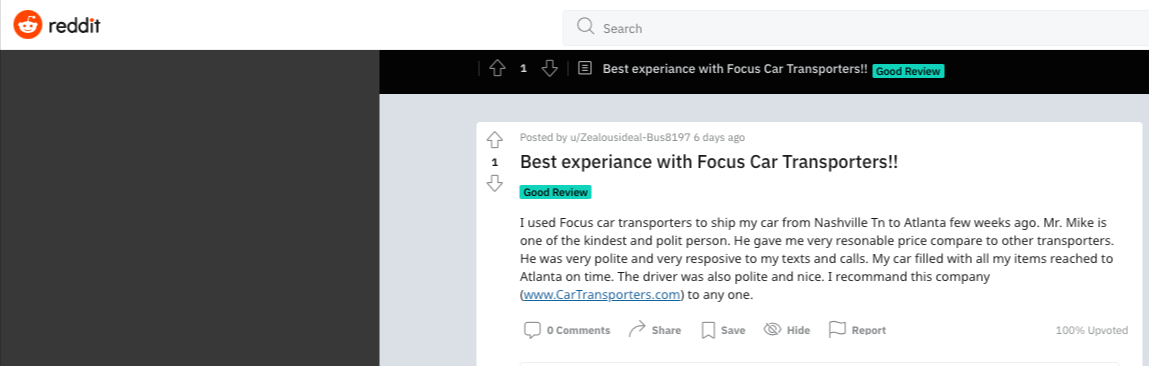This screenshot has width=1149, height=366.
Task: Click the text post icon in the black bar
Action: coord(585,68)
